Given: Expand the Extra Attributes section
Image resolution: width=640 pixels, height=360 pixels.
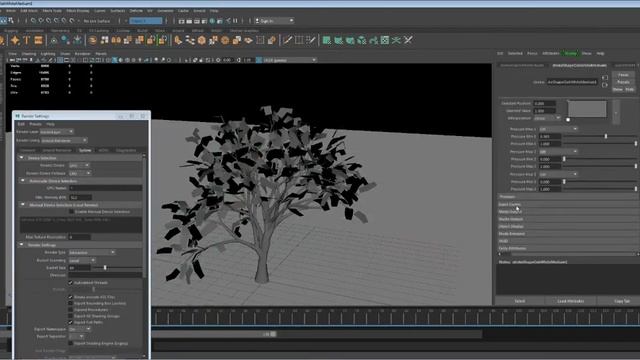Looking at the screenshot, I should coord(567,248).
